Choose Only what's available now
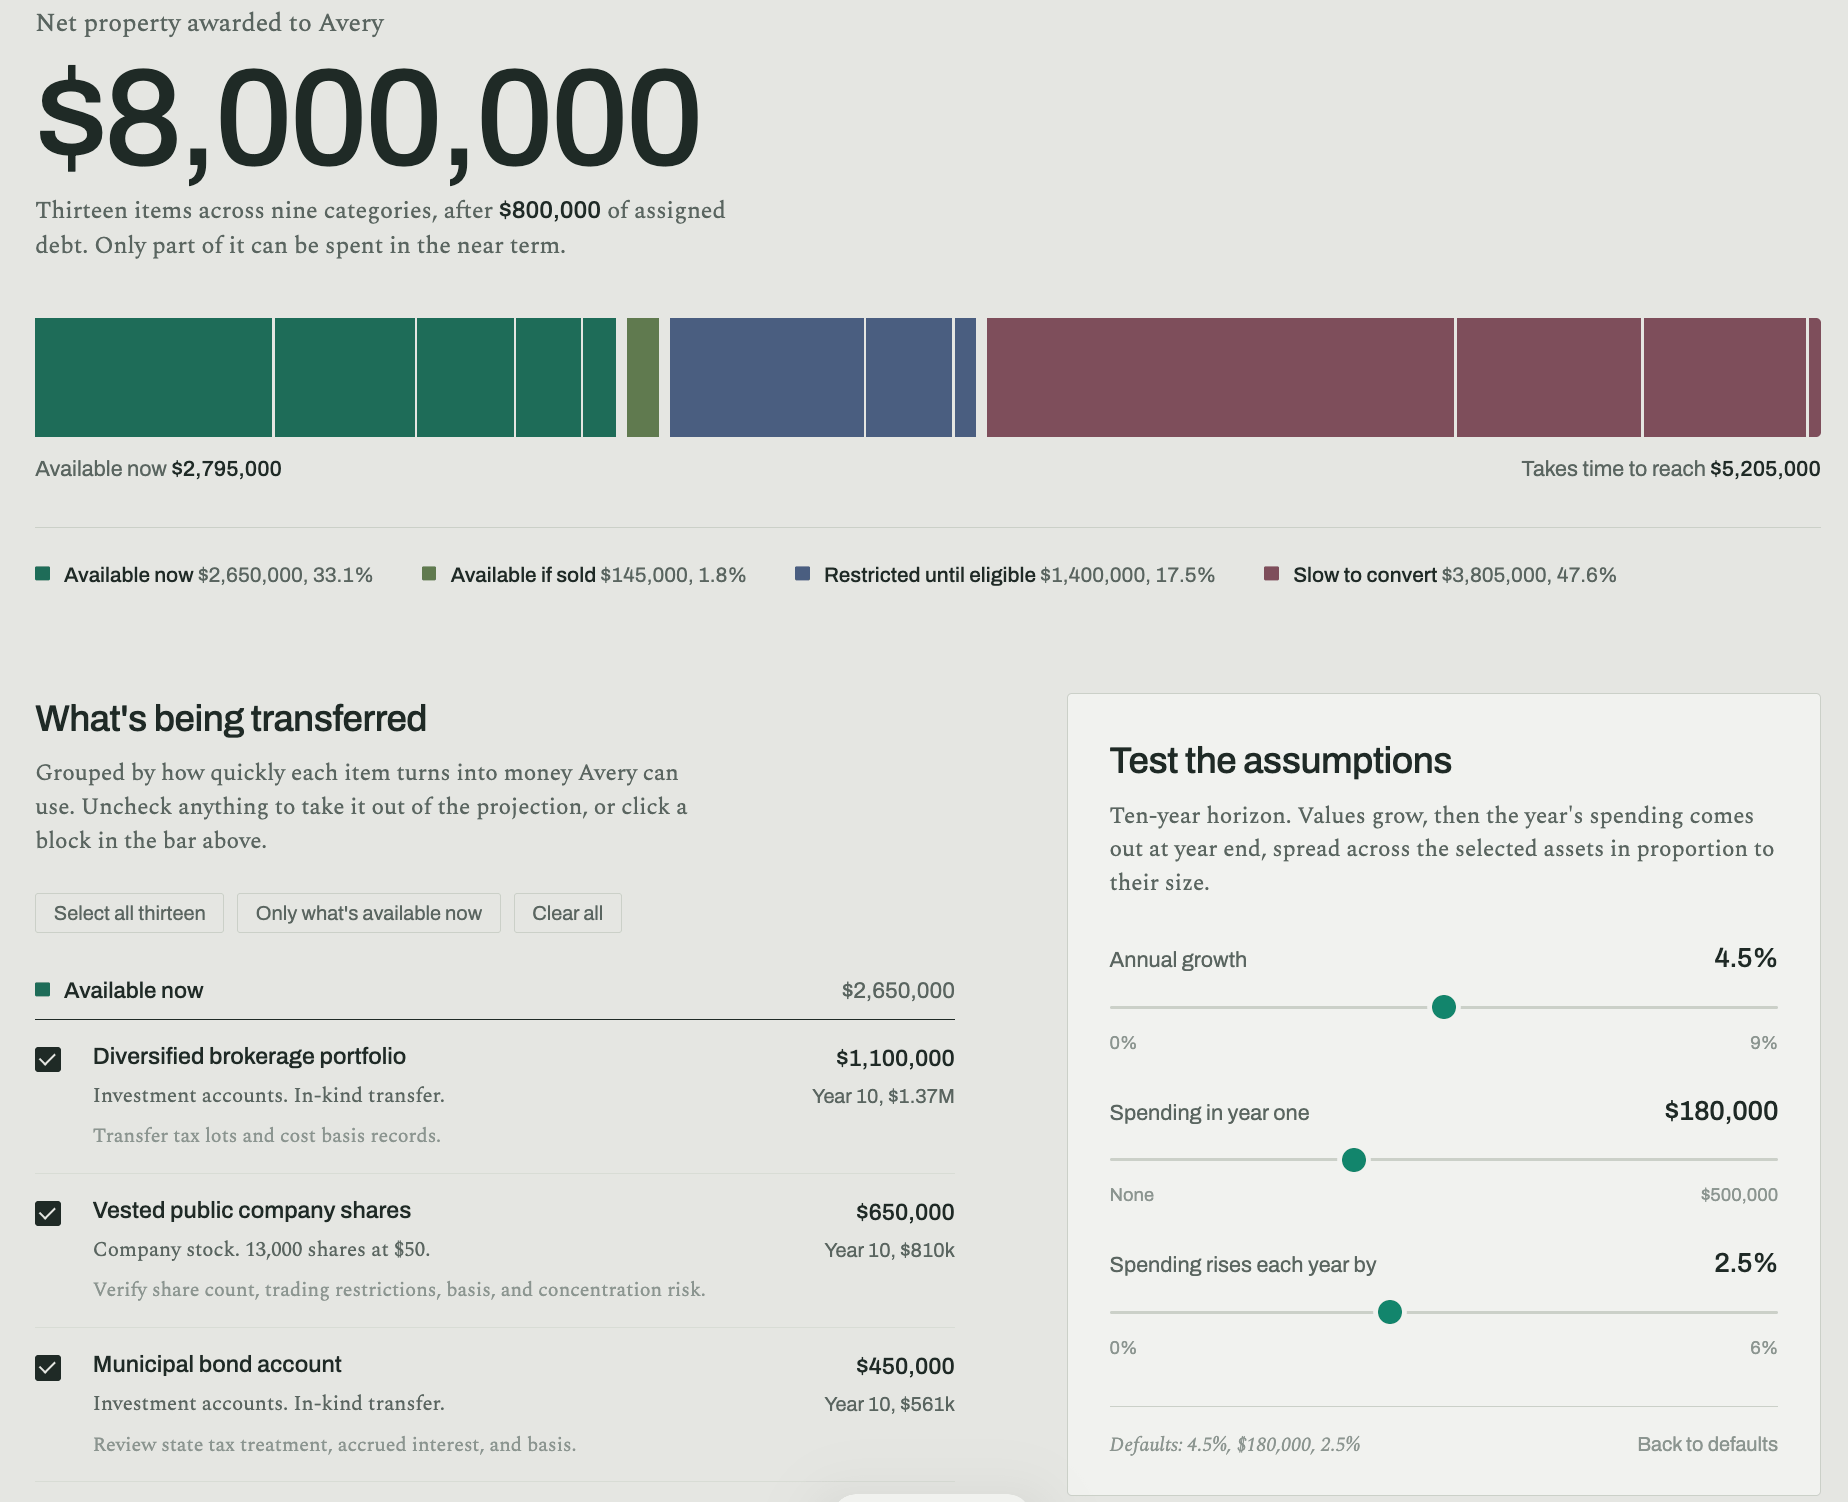Image resolution: width=1848 pixels, height=1502 pixels. click(368, 913)
